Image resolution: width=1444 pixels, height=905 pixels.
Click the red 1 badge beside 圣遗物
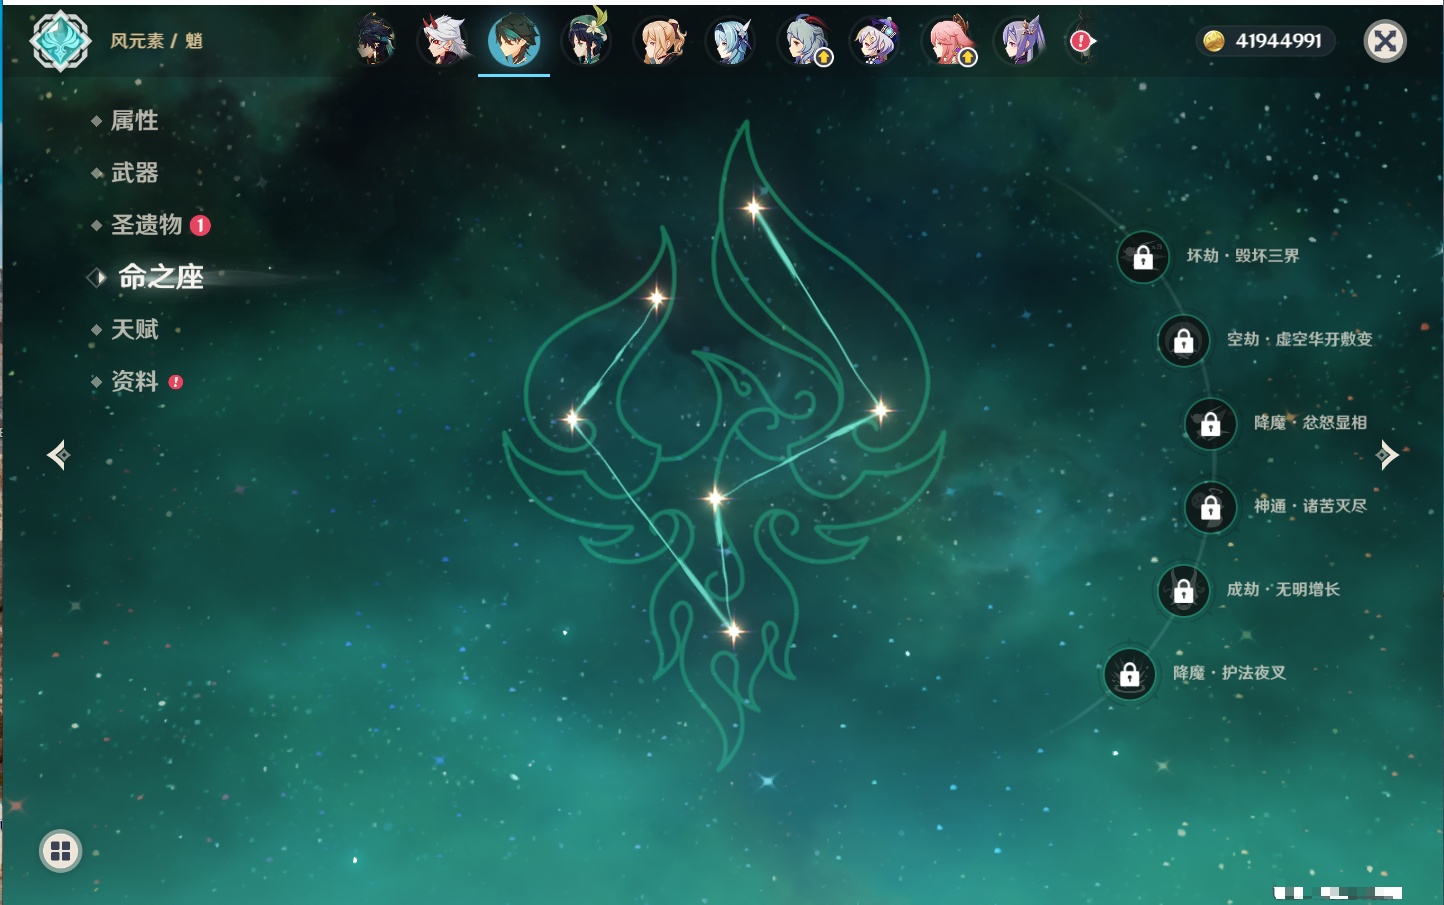click(200, 225)
